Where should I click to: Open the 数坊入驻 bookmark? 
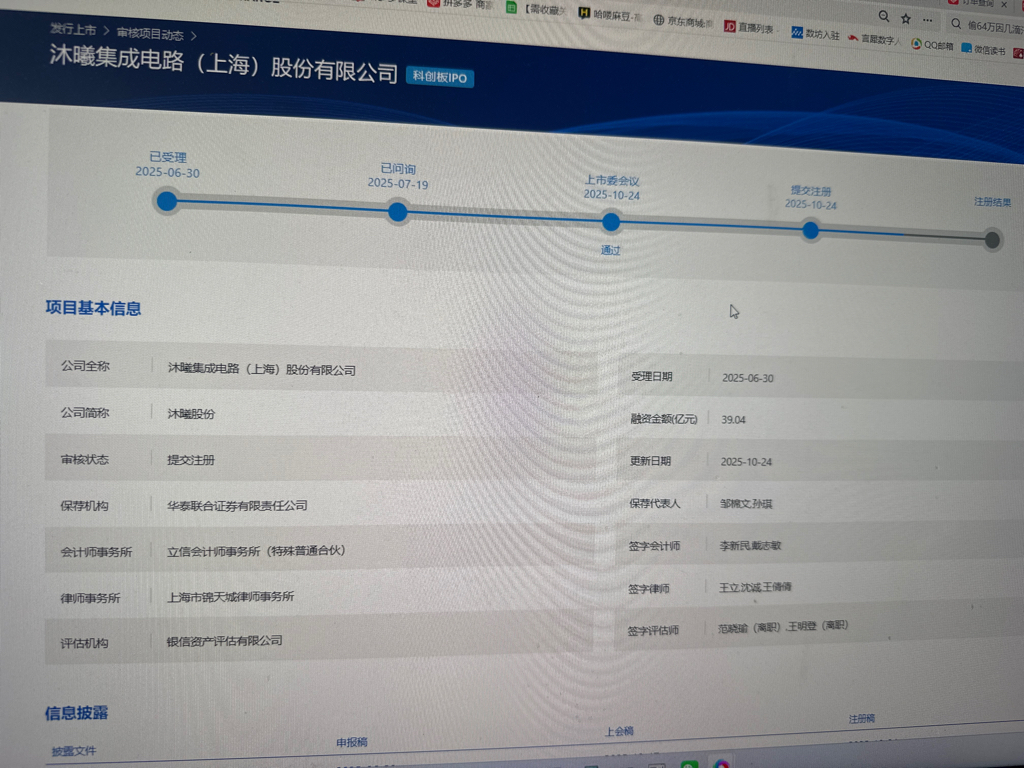click(x=815, y=33)
